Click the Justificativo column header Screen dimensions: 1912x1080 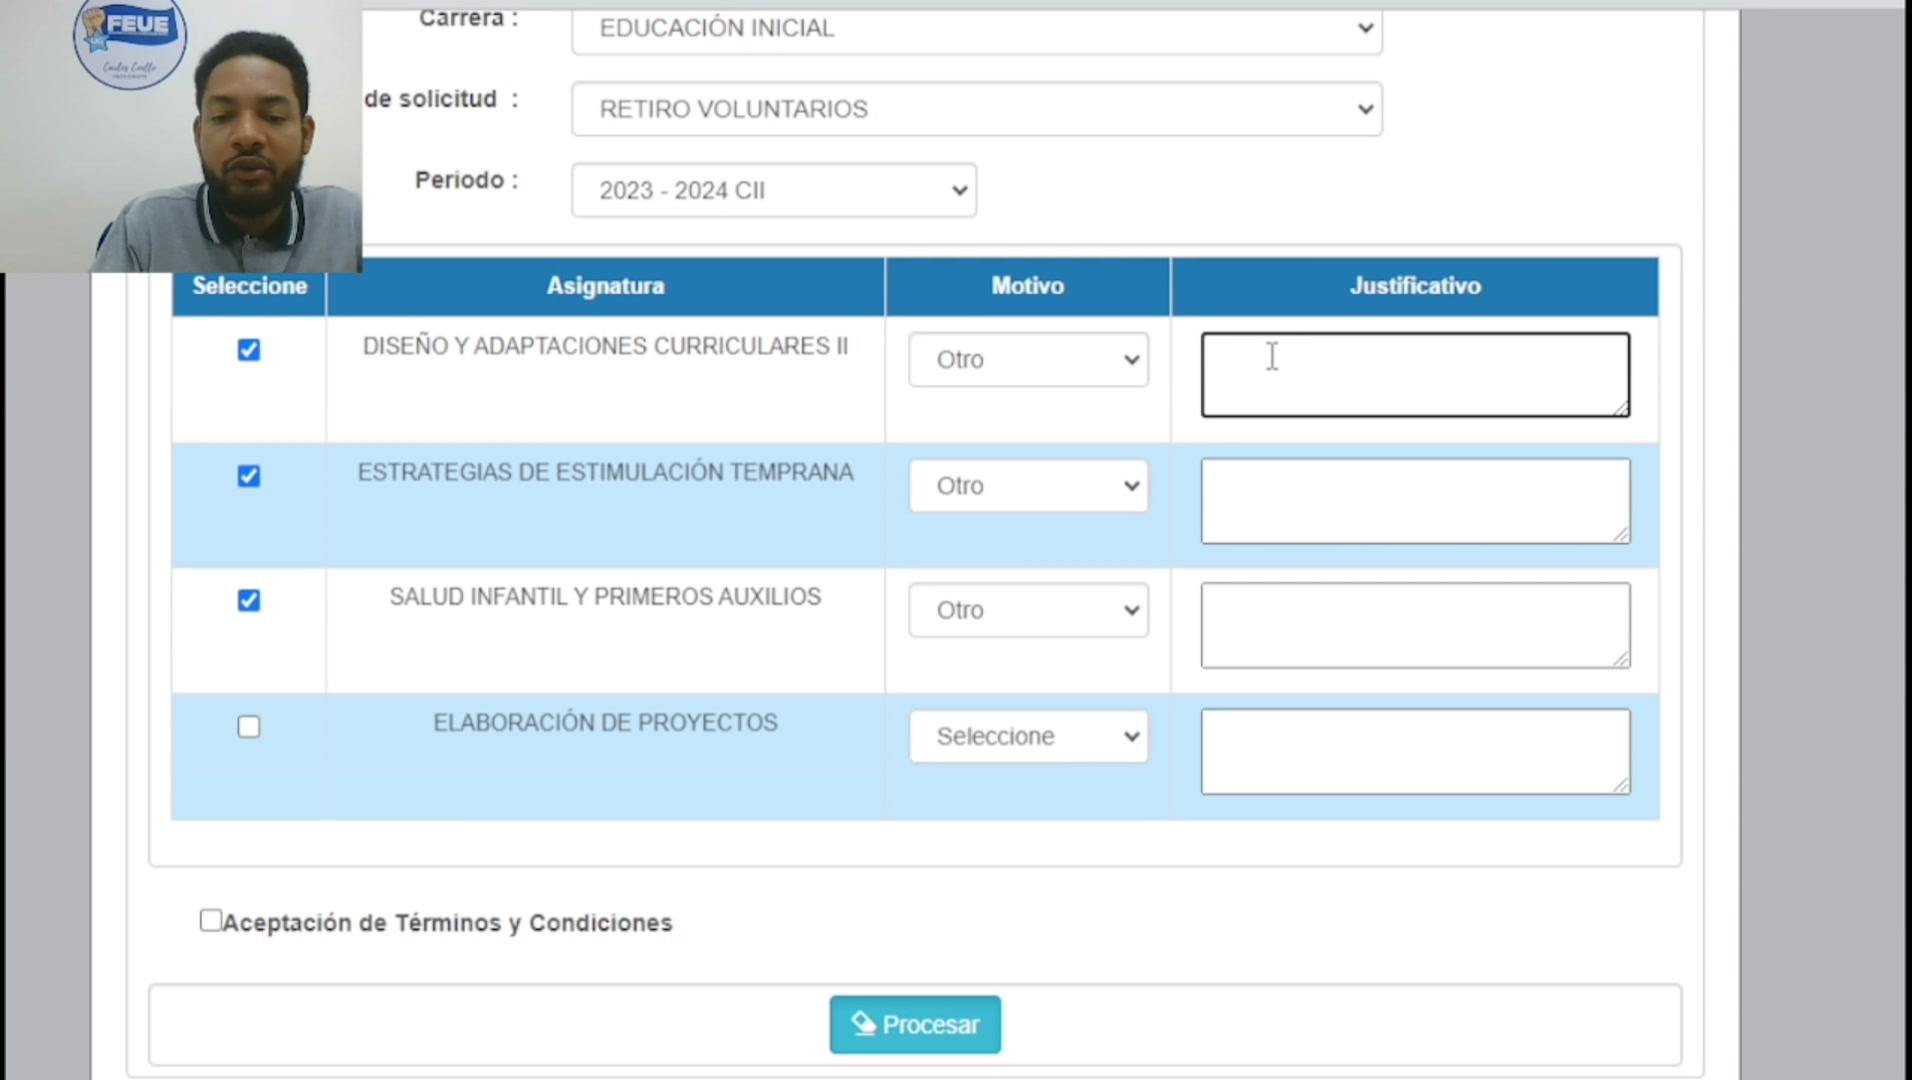(1415, 286)
